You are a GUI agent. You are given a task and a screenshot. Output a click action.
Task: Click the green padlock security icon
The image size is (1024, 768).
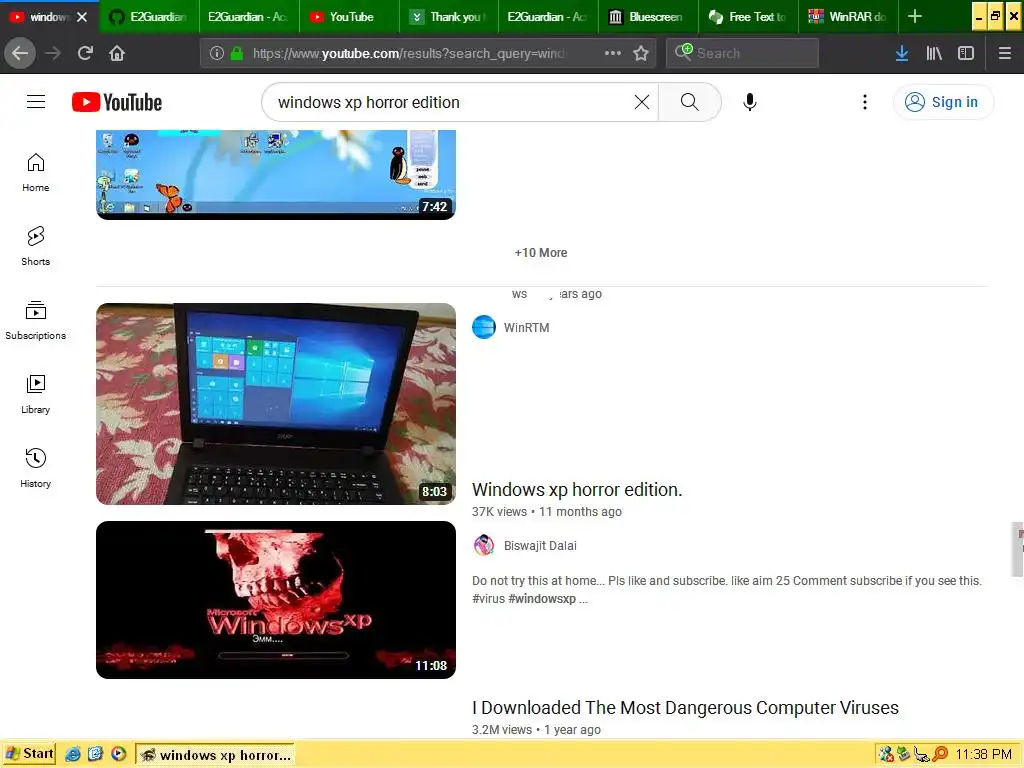click(237, 53)
